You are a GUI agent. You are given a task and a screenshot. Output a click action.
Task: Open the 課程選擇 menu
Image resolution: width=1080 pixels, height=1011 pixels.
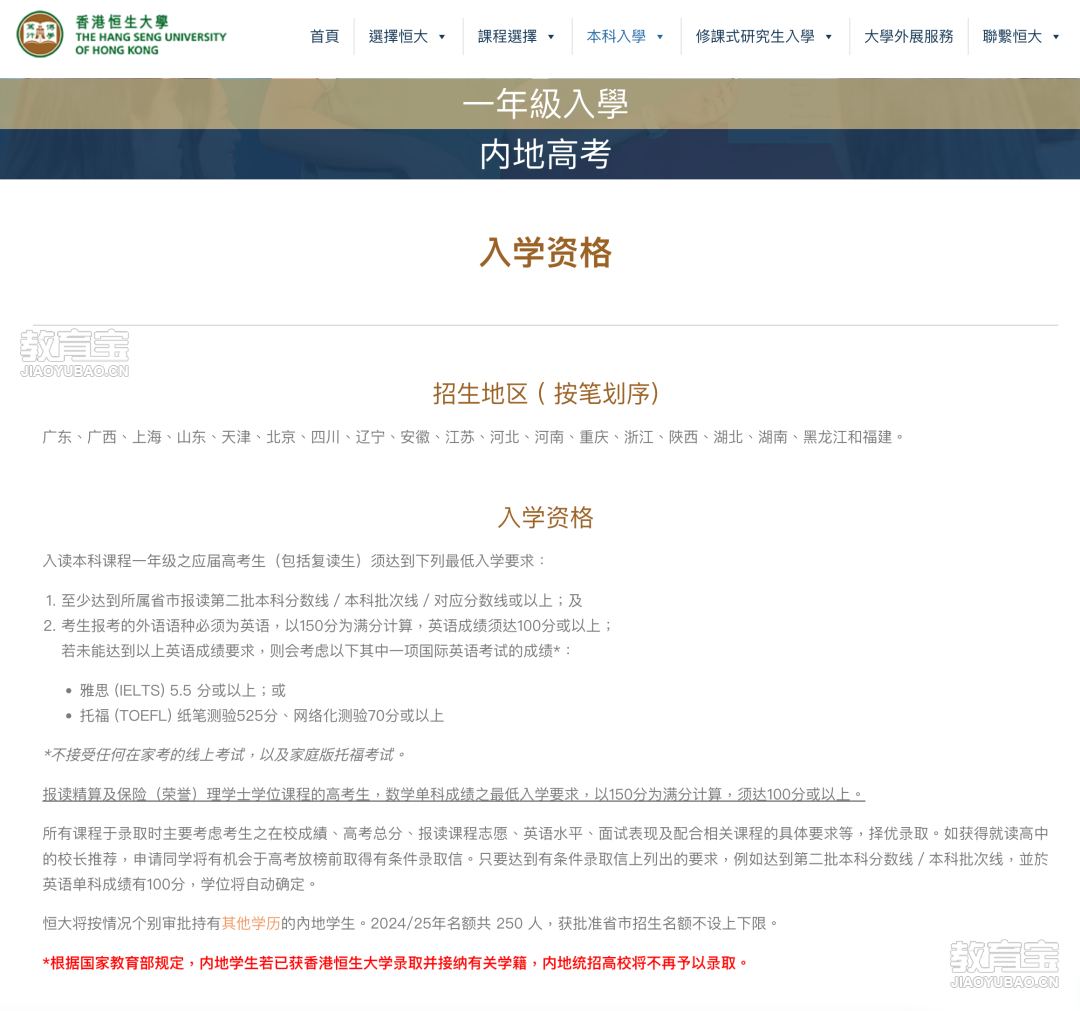(508, 37)
